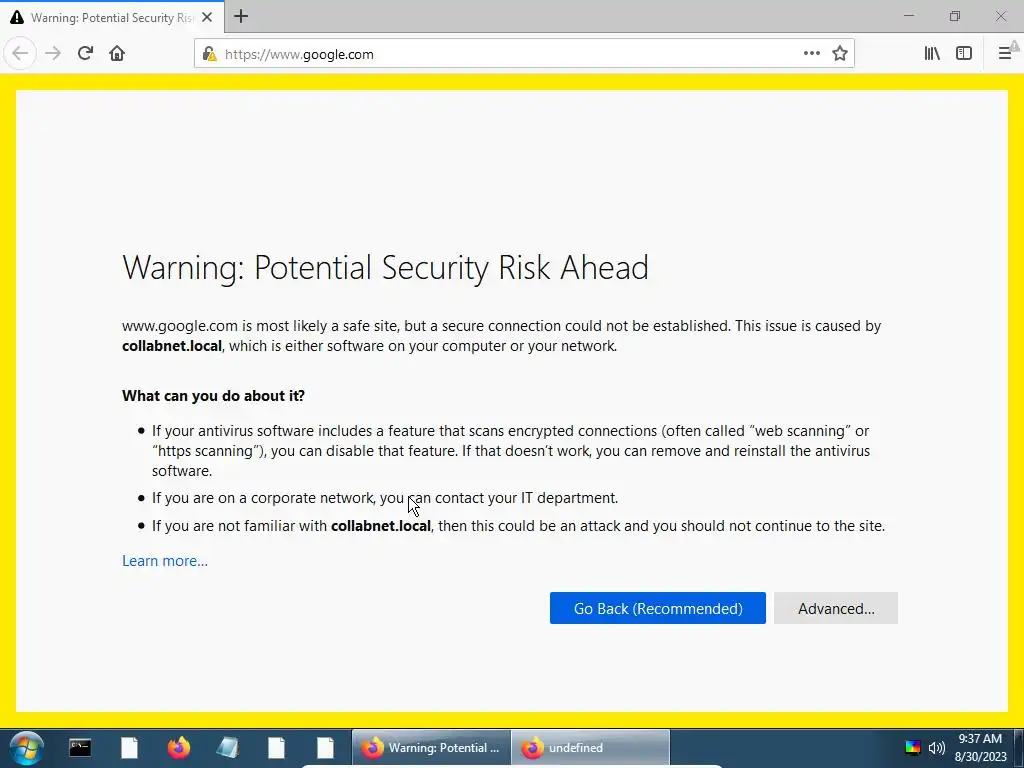Click Go Back (Recommended) button
This screenshot has width=1024, height=768.
click(x=658, y=608)
